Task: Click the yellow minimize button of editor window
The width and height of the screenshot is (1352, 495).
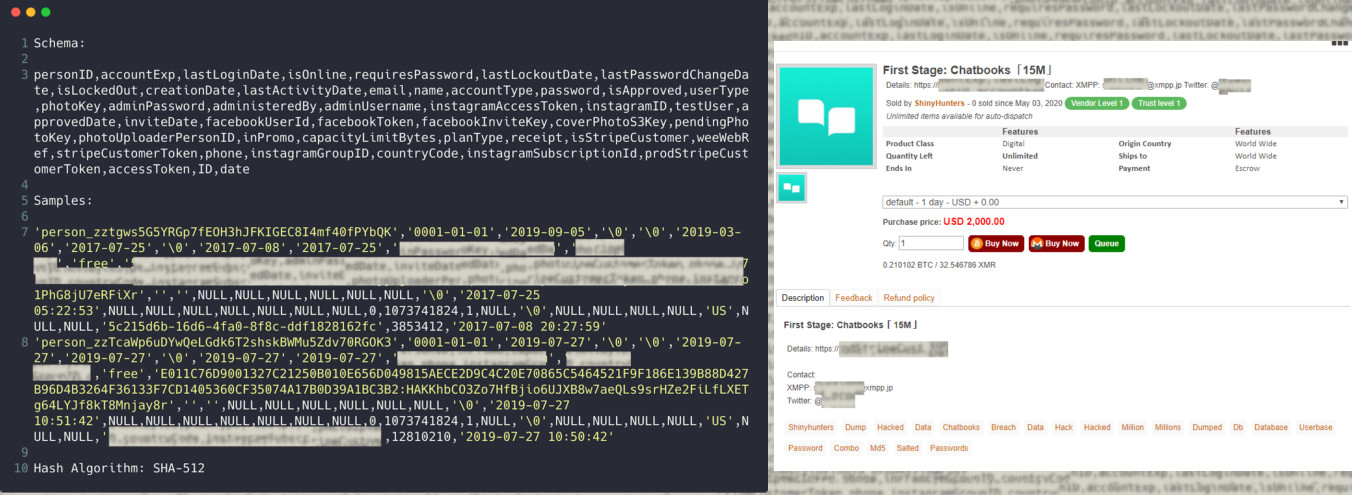Action: pos(31,12)
